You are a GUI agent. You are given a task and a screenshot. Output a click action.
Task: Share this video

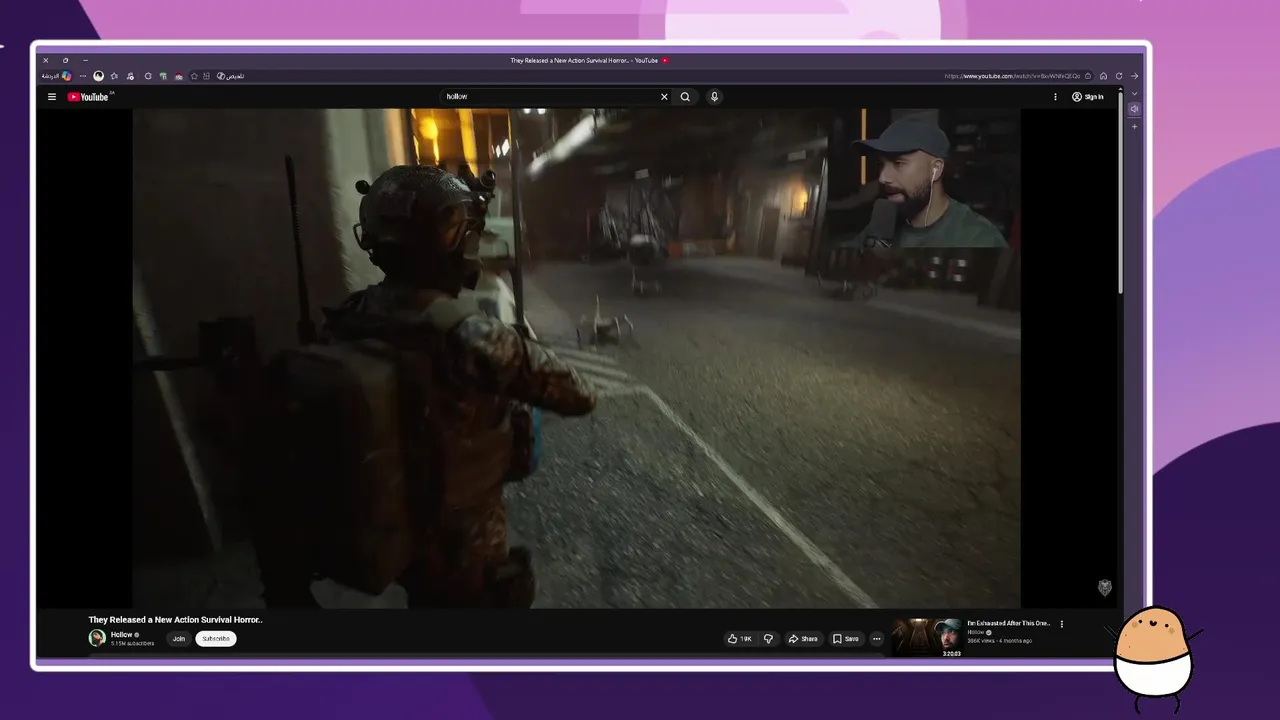click(803, 639)
